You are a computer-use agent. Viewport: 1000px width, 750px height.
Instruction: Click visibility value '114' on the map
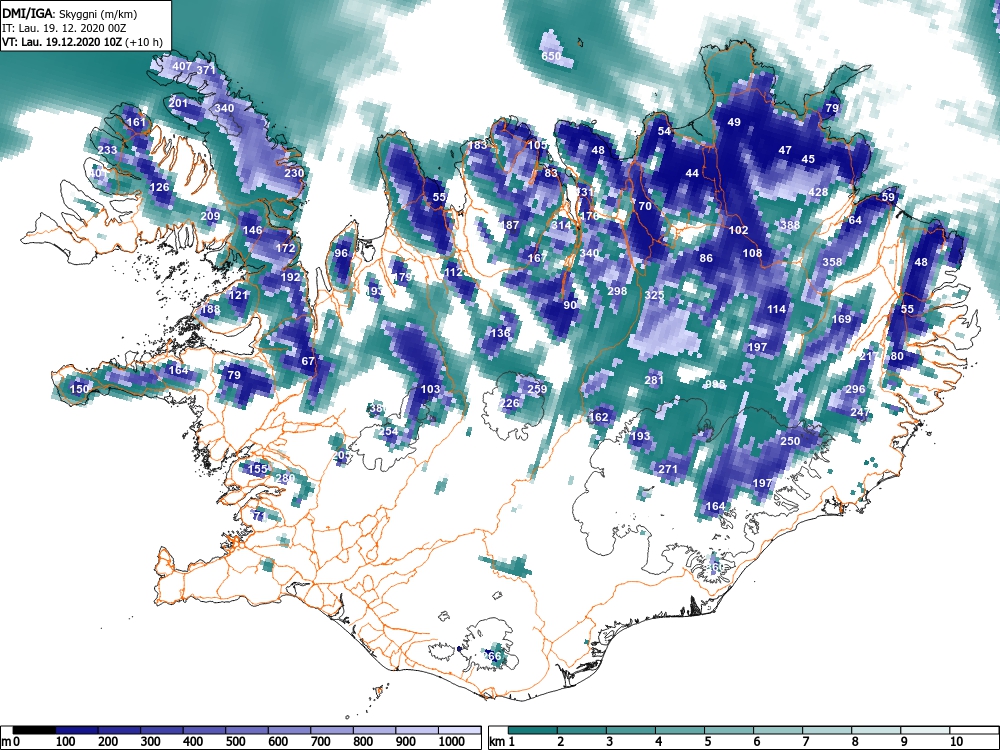pos(776,309)
